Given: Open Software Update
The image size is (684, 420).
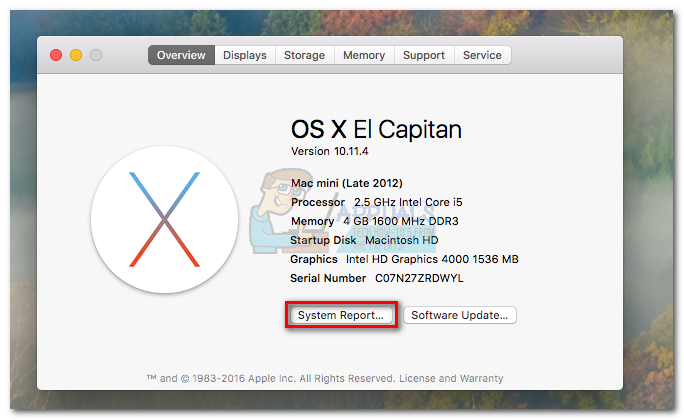Looking at the screenshot, I should pyautogui.click(x=460, y=315).
